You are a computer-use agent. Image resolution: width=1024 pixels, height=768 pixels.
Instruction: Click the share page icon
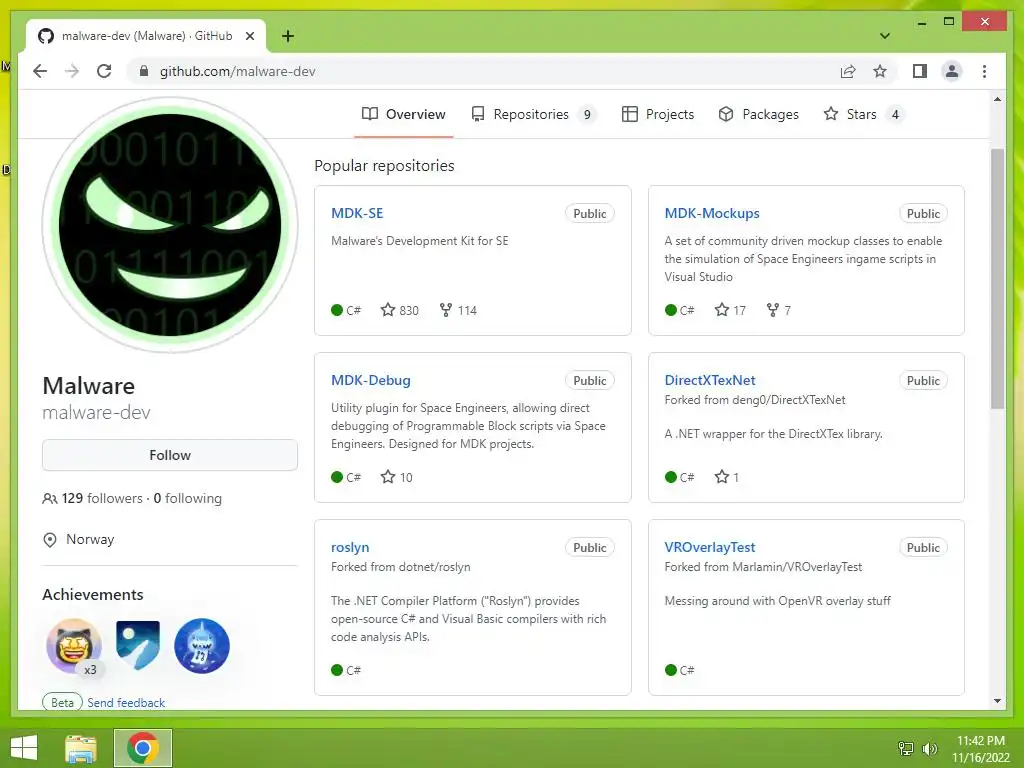click(848, 71)
